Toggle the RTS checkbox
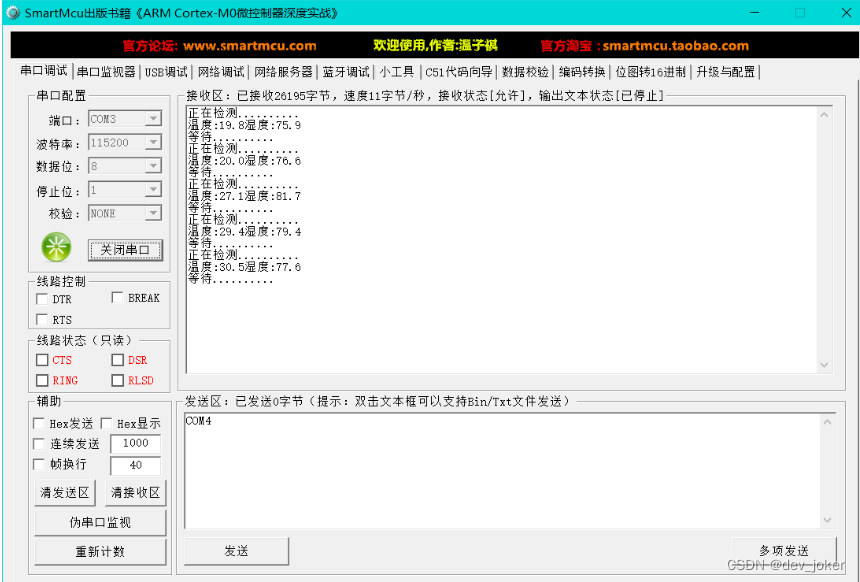 42,319
